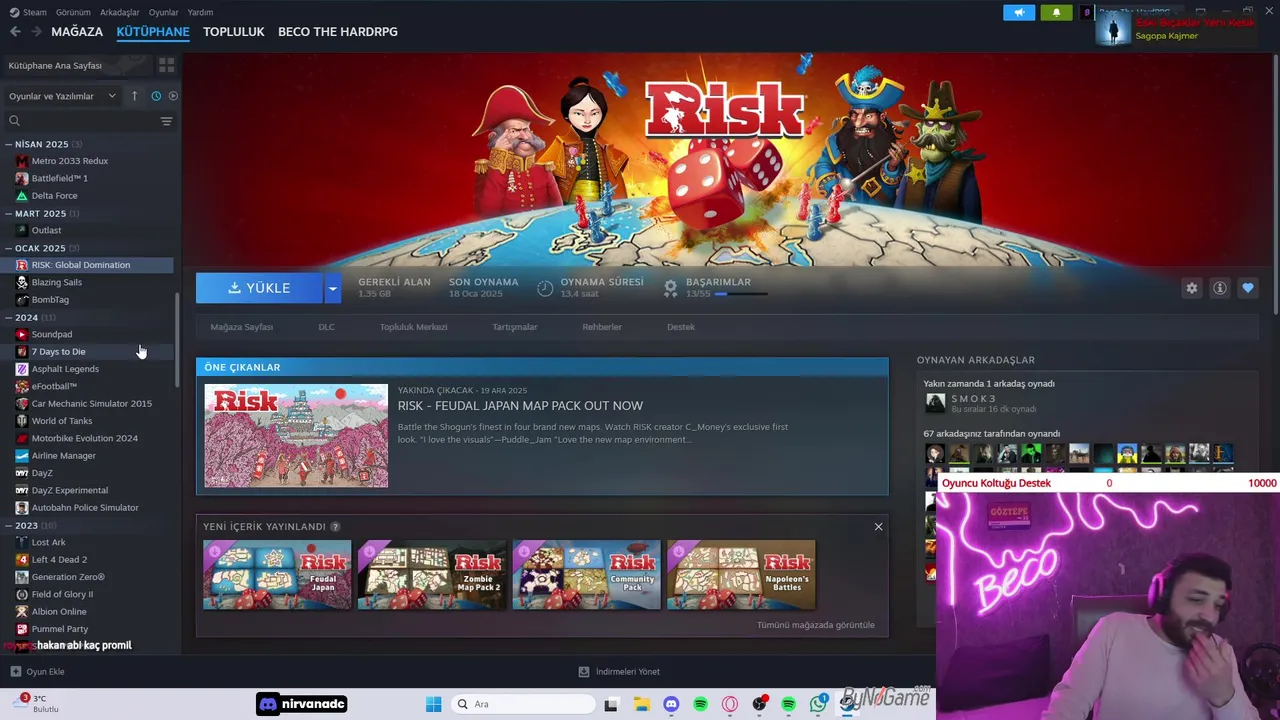
Task: Open the game settings gear icon
Action: coord(1191,288)
